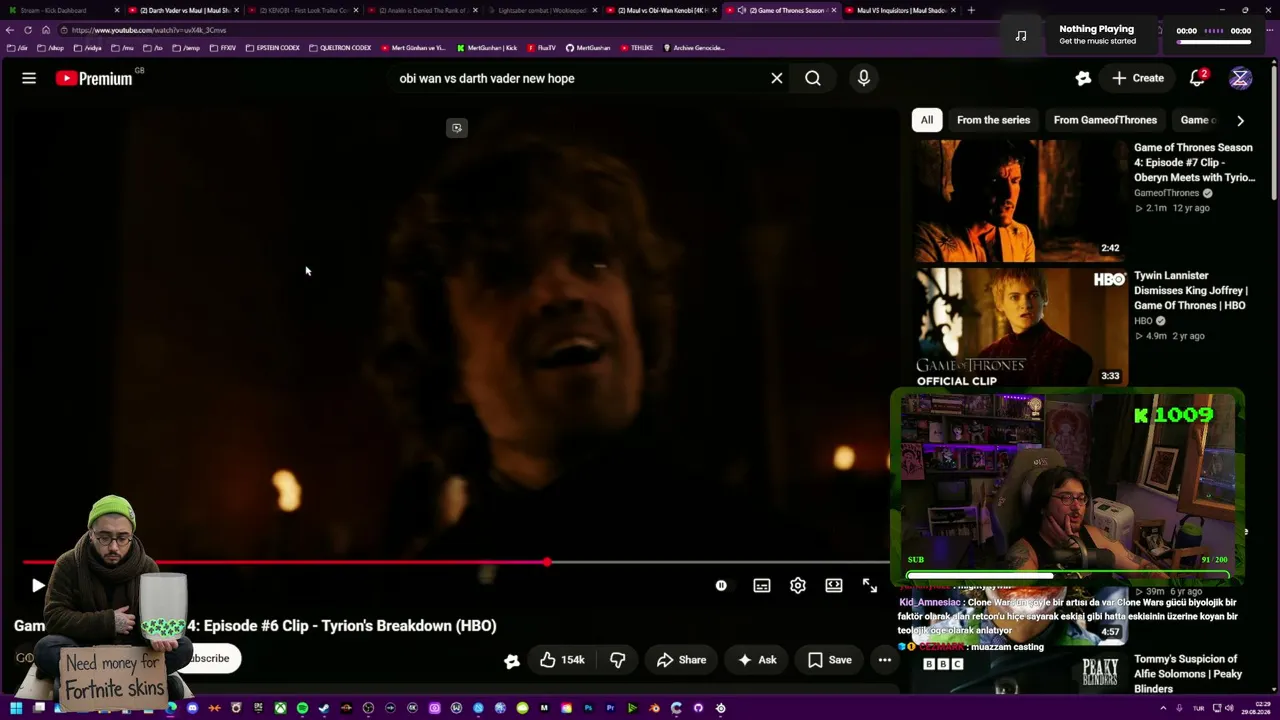The width and height of the screenshot is (1280, 720).
Task: Switch to Maul vs Obi-Wan Kenobi tab
Action: point(662,10)
